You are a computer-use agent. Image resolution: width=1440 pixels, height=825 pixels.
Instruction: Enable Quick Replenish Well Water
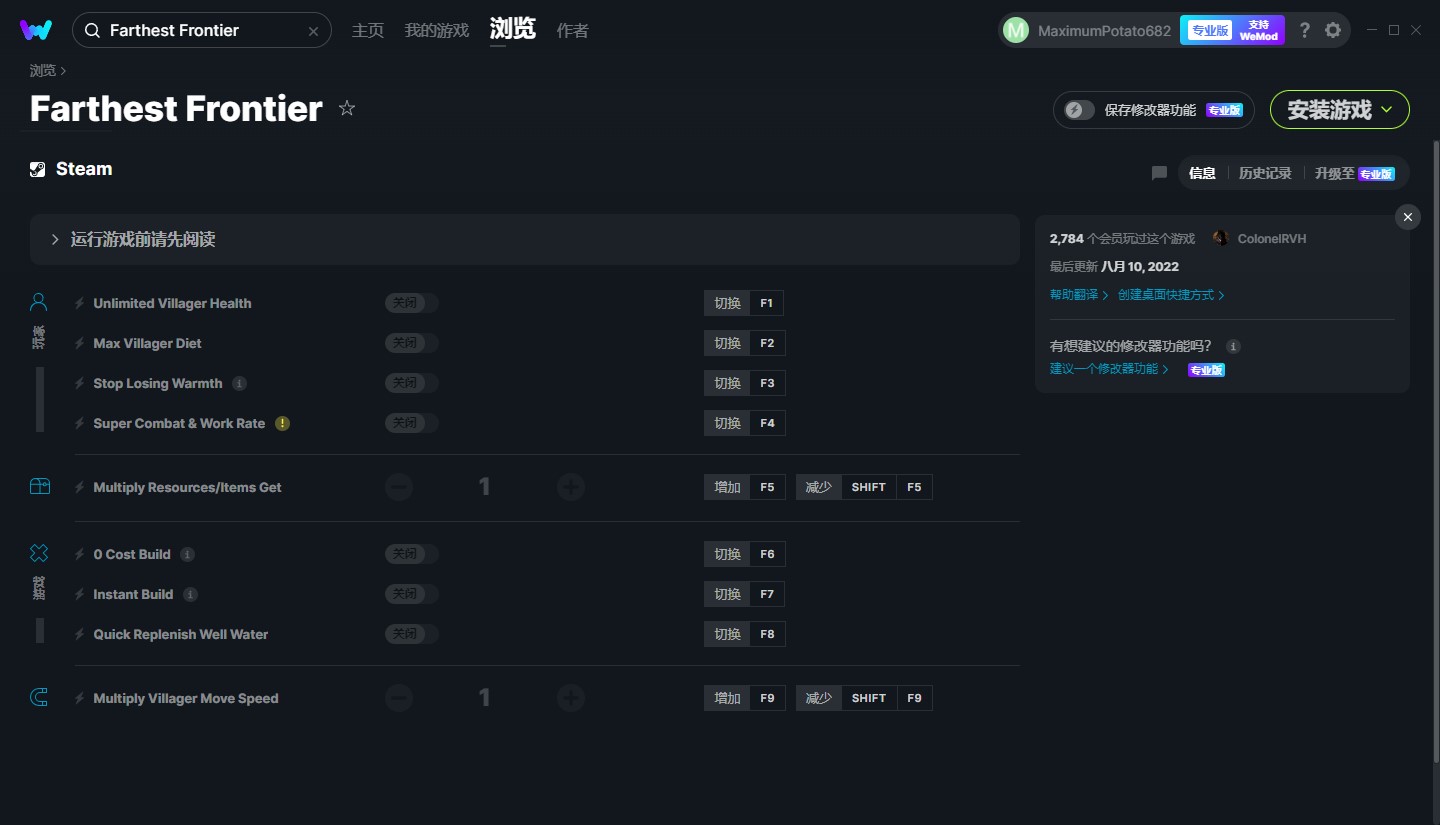tap(411, 634)
